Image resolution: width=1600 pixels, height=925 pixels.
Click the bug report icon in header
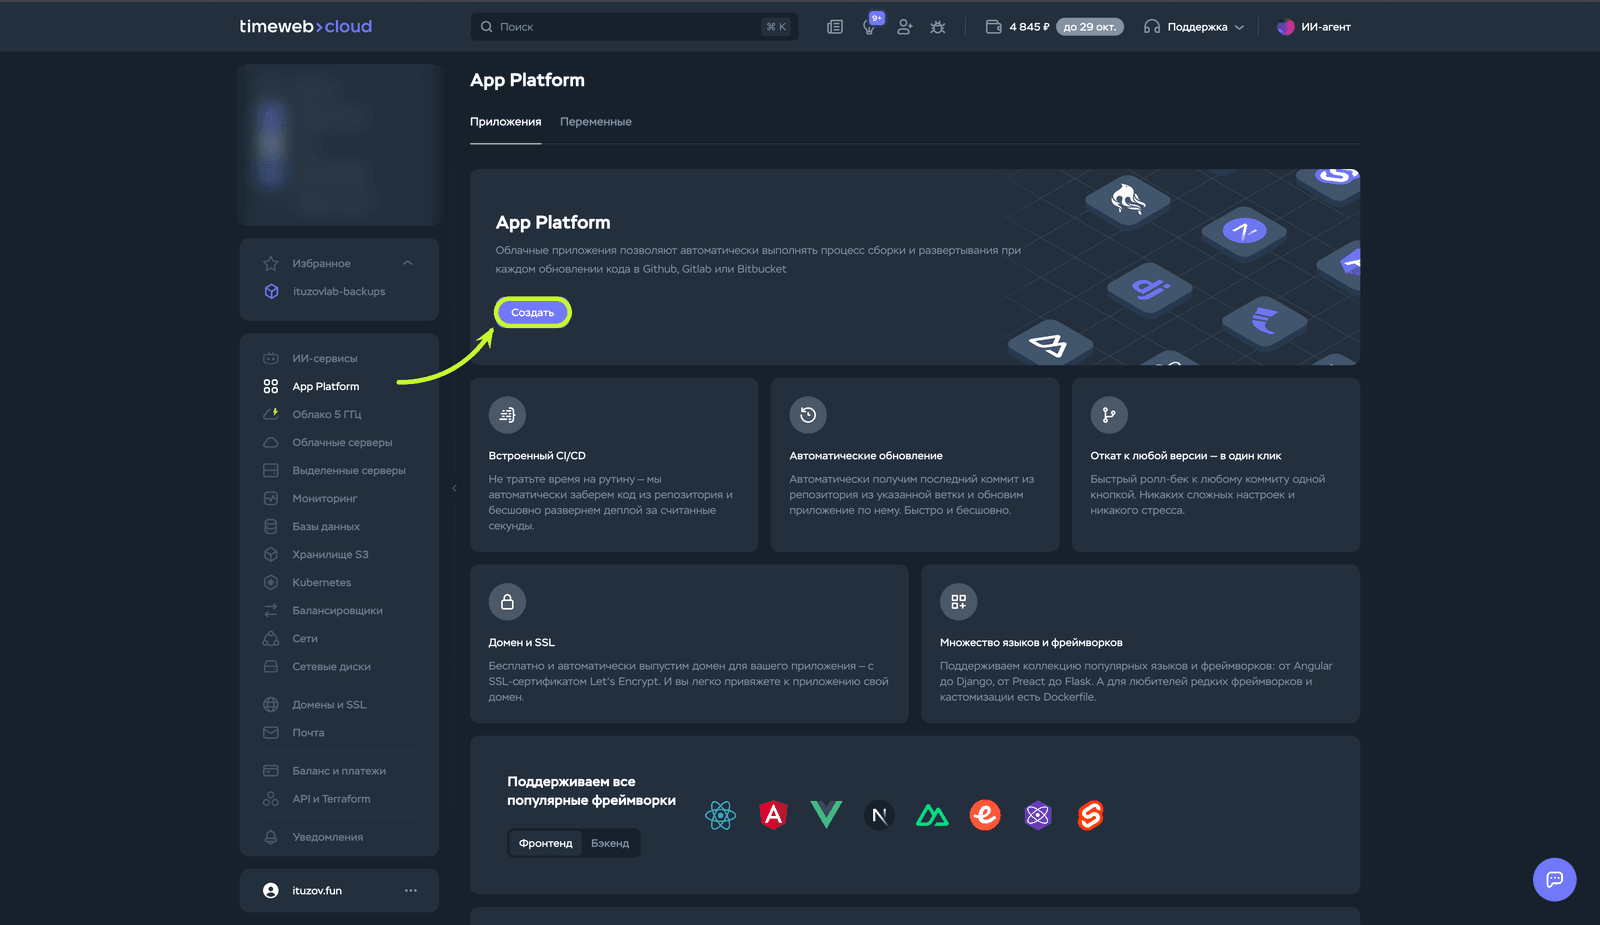click(x=937, y=27)
